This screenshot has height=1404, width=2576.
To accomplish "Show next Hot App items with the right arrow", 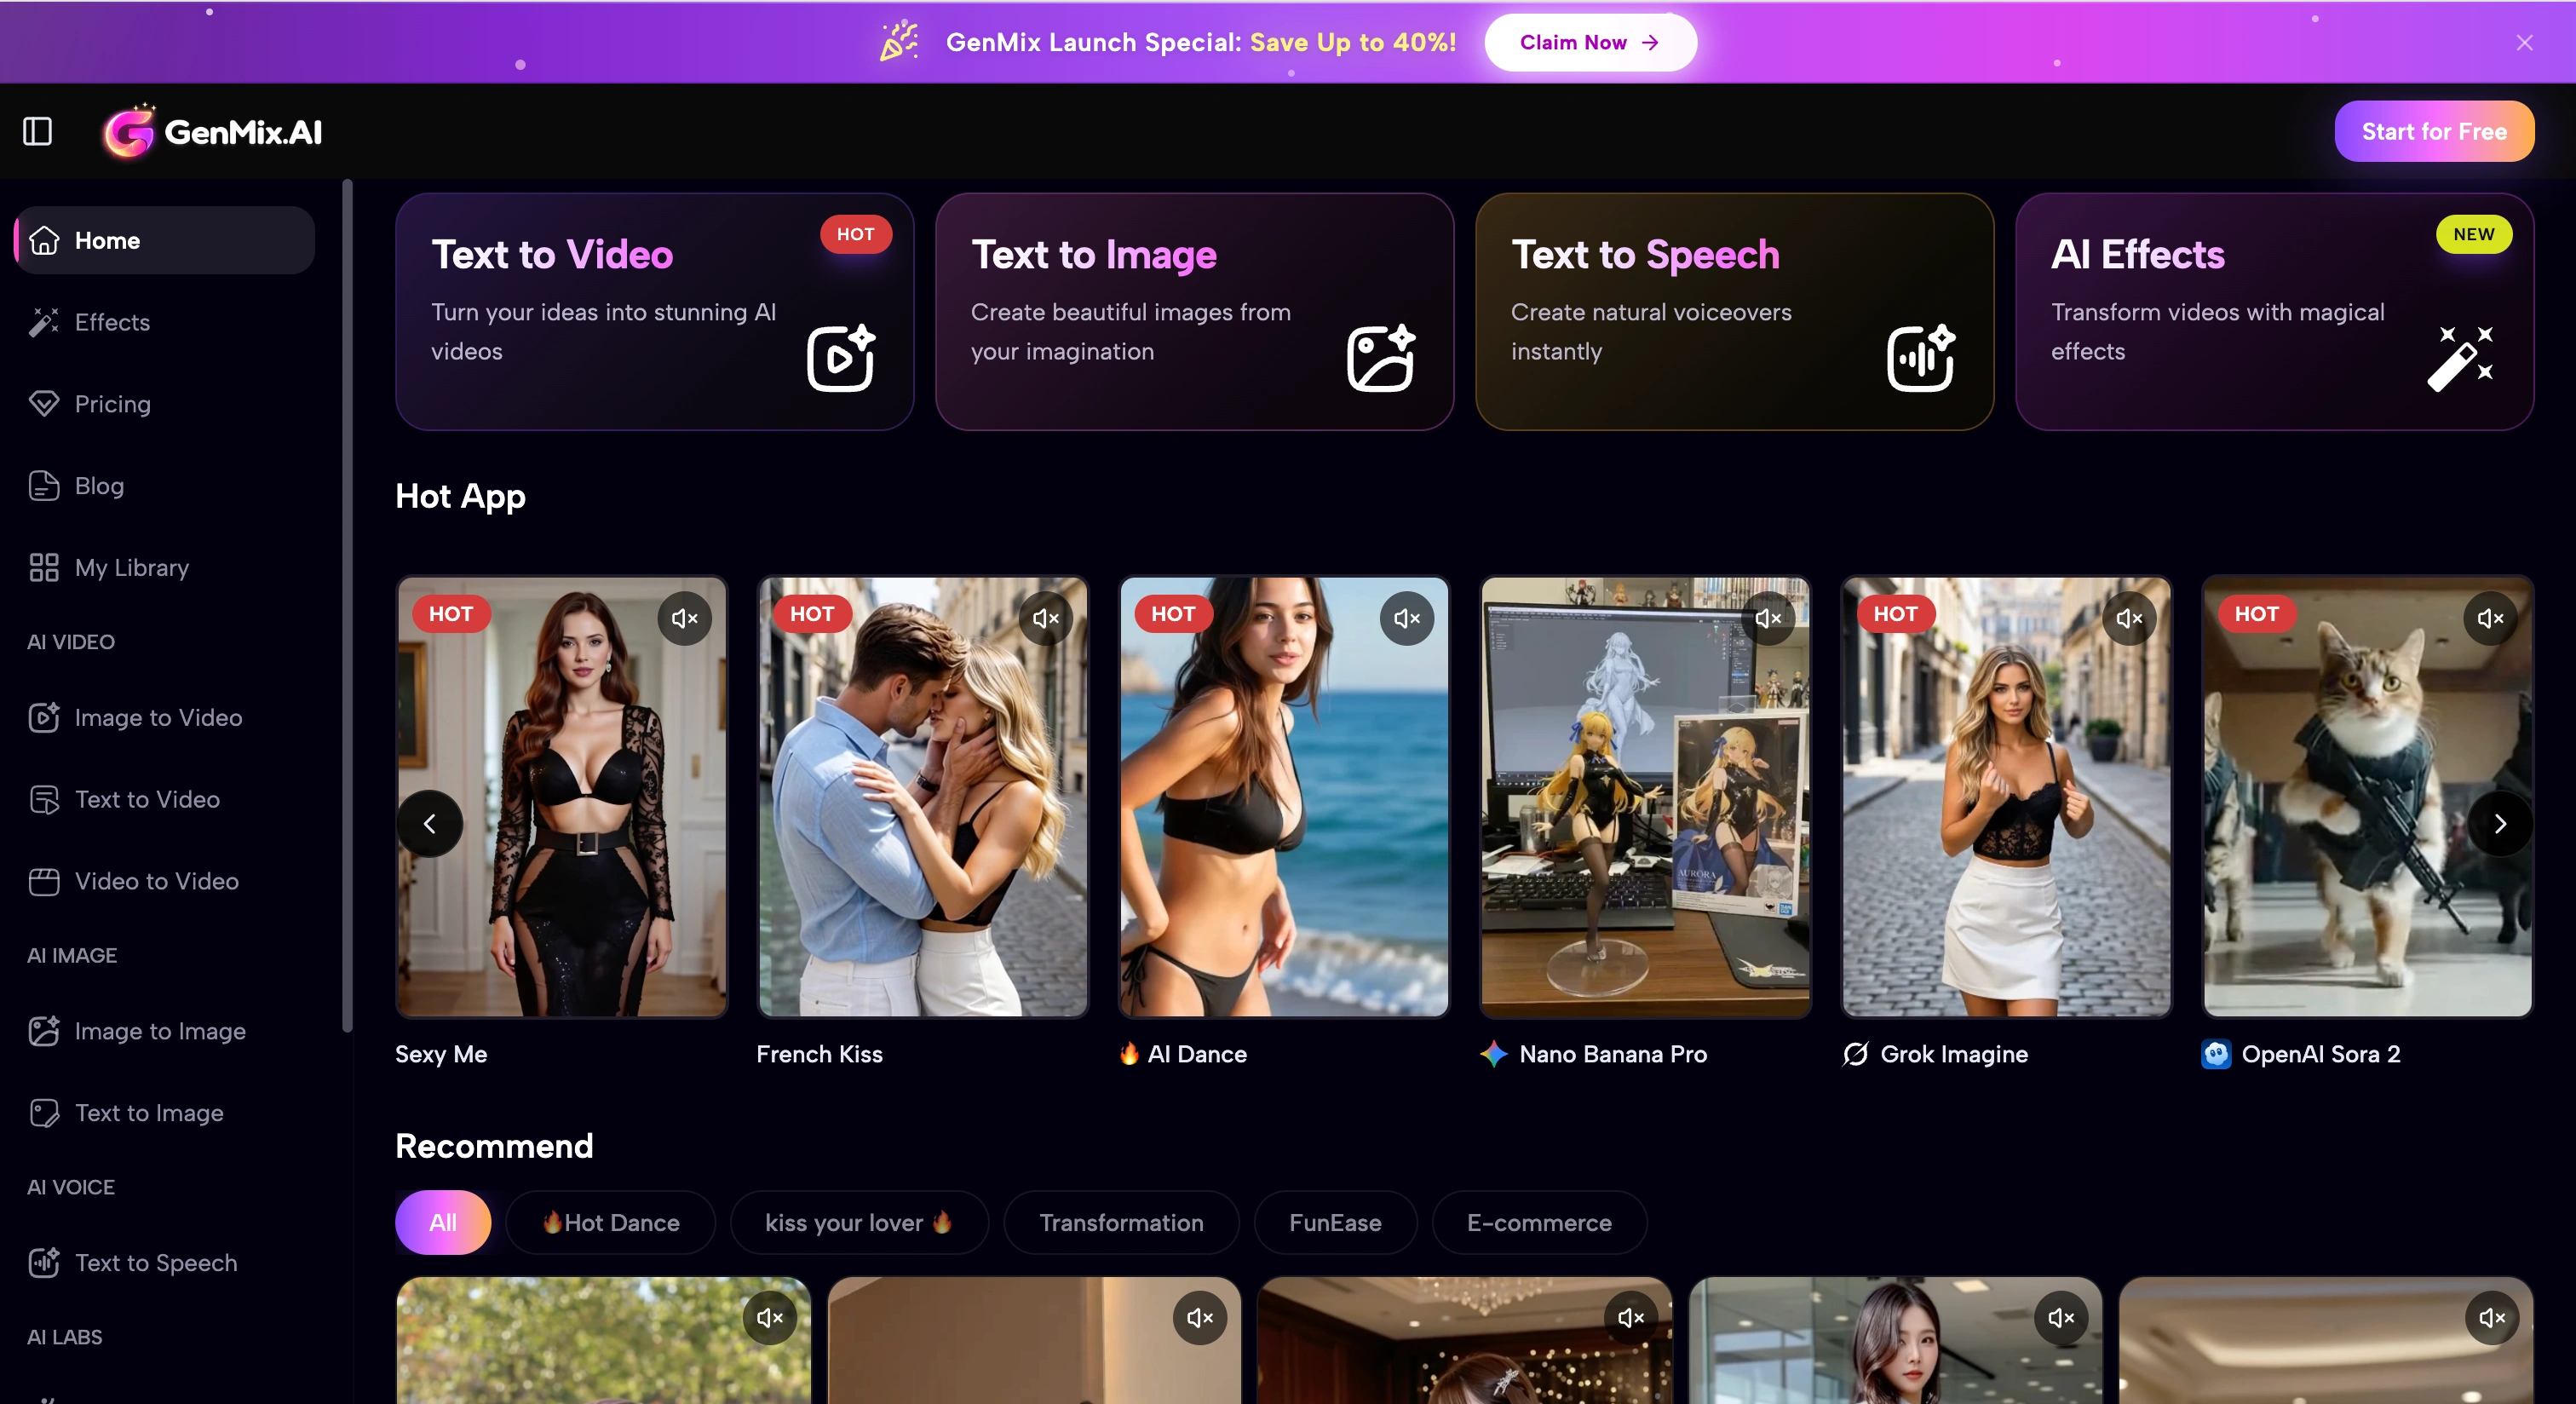I will click(2499, 824).
